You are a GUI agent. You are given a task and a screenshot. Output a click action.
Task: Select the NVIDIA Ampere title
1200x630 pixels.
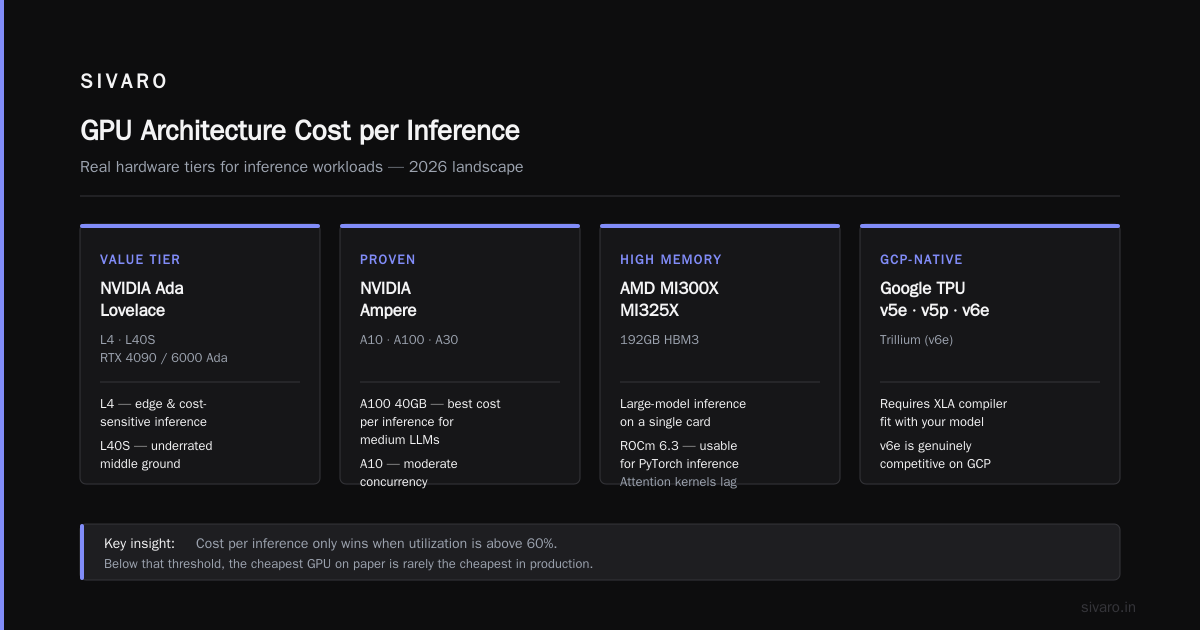point(388,299)
